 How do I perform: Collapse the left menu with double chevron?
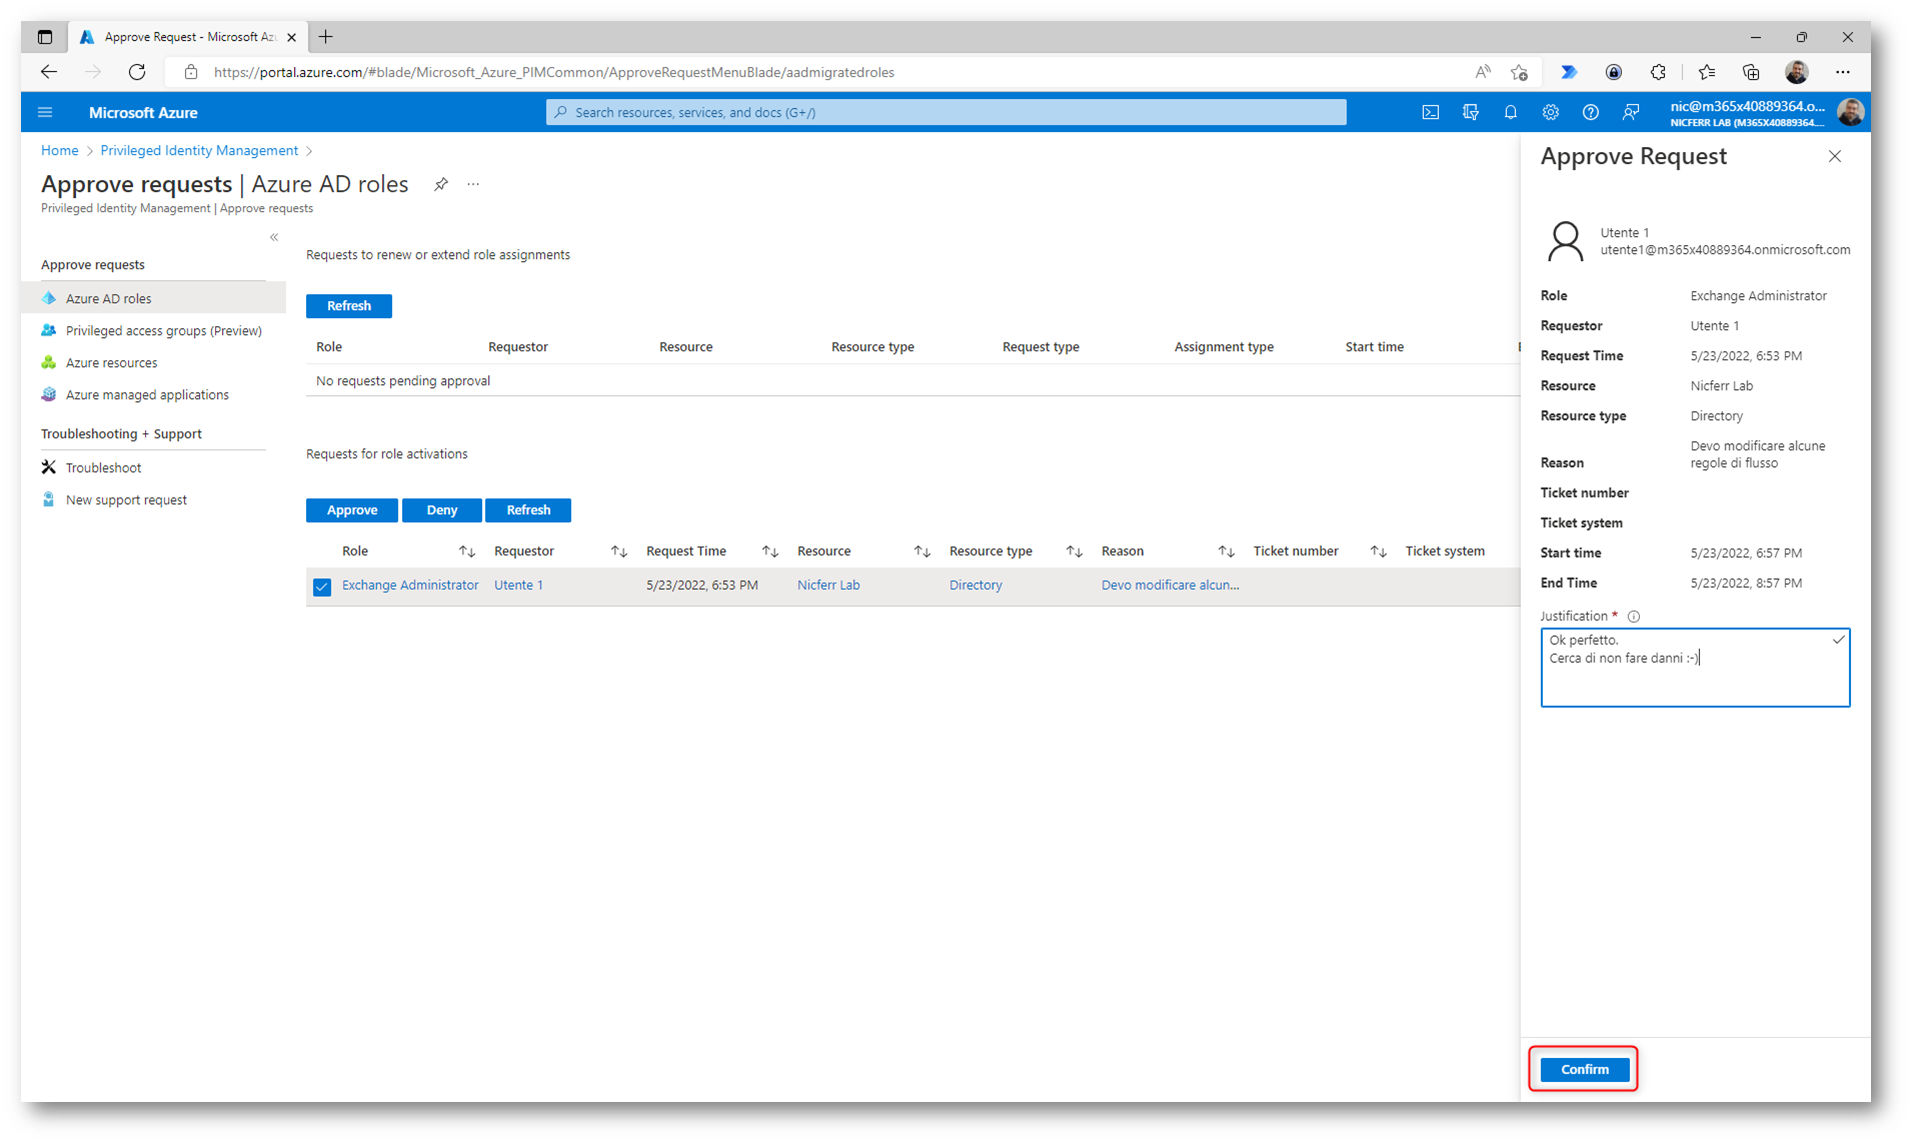(274, 237)
